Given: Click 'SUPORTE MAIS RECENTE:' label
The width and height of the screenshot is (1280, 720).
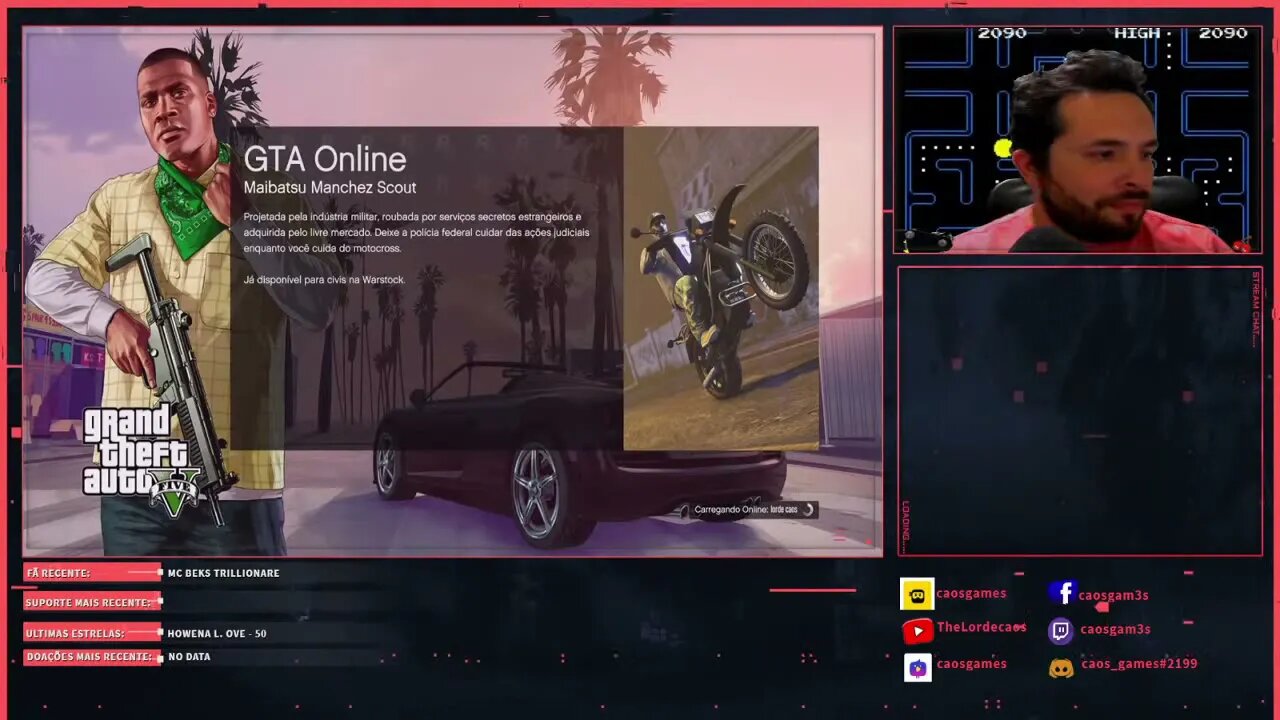Looking at the screenshot, I should tap(88, 603).
